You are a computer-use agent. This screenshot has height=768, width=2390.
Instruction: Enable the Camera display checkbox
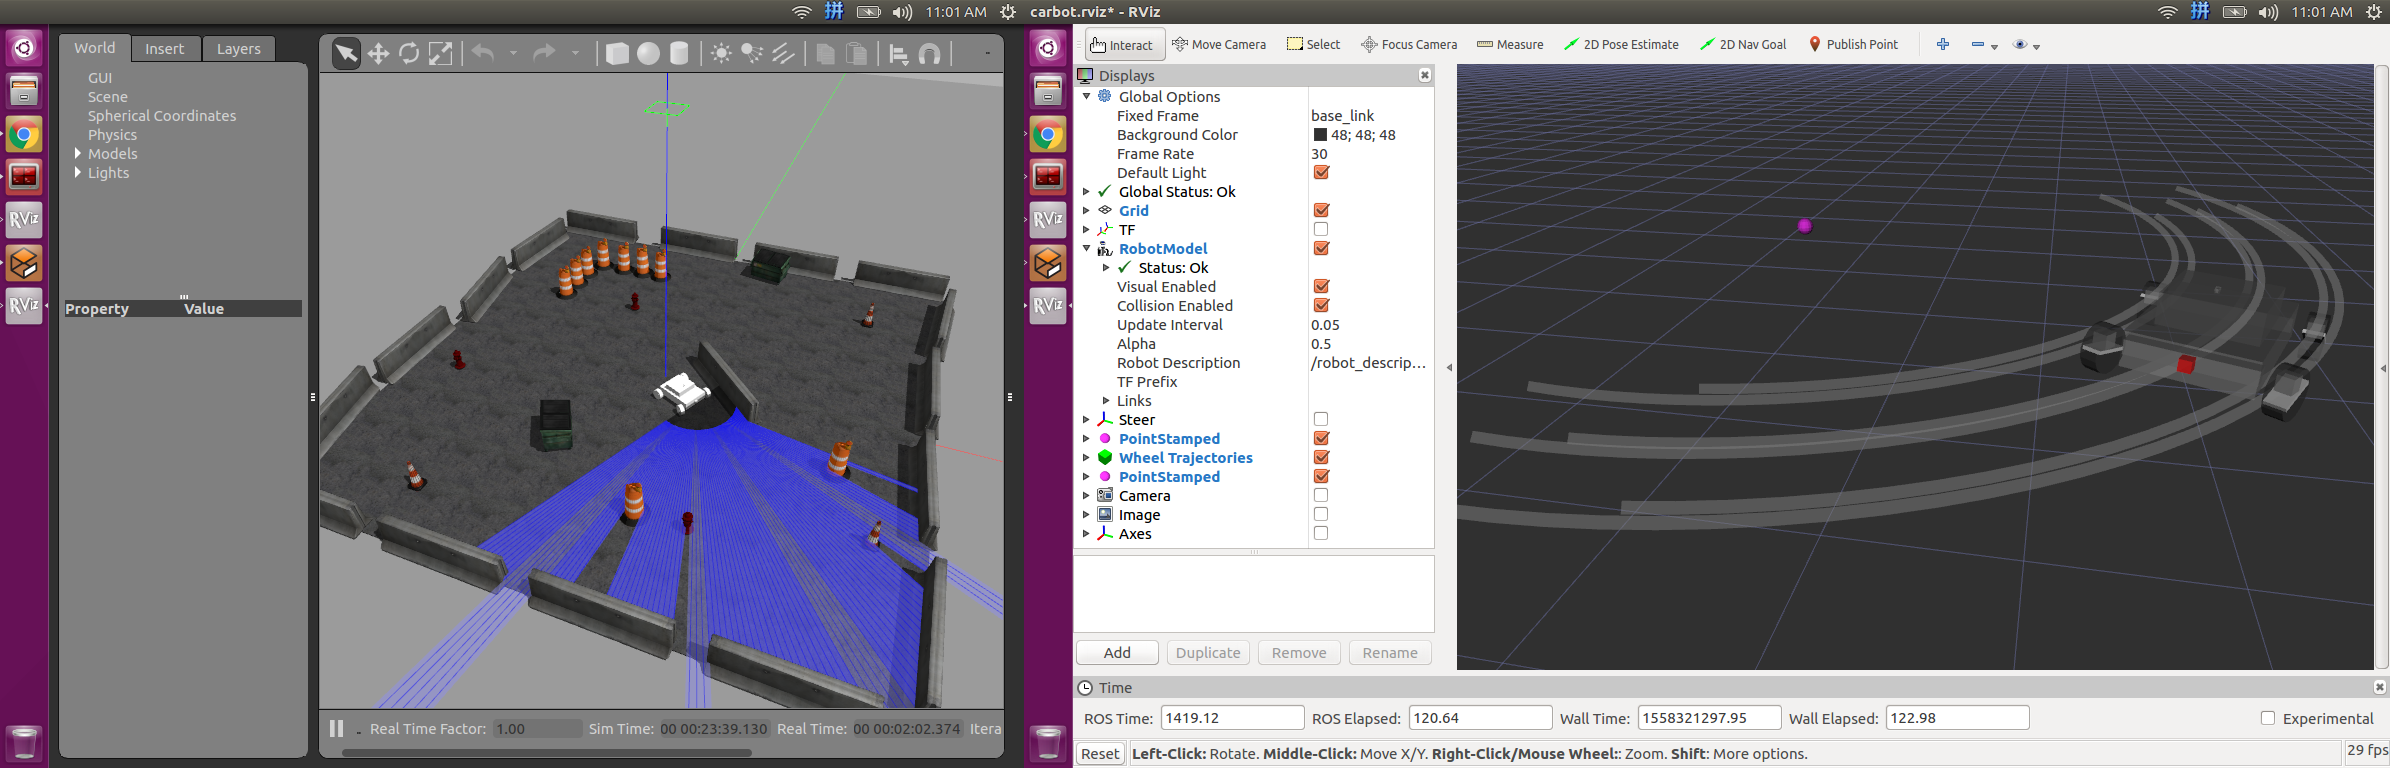(x=1320, y=495)
